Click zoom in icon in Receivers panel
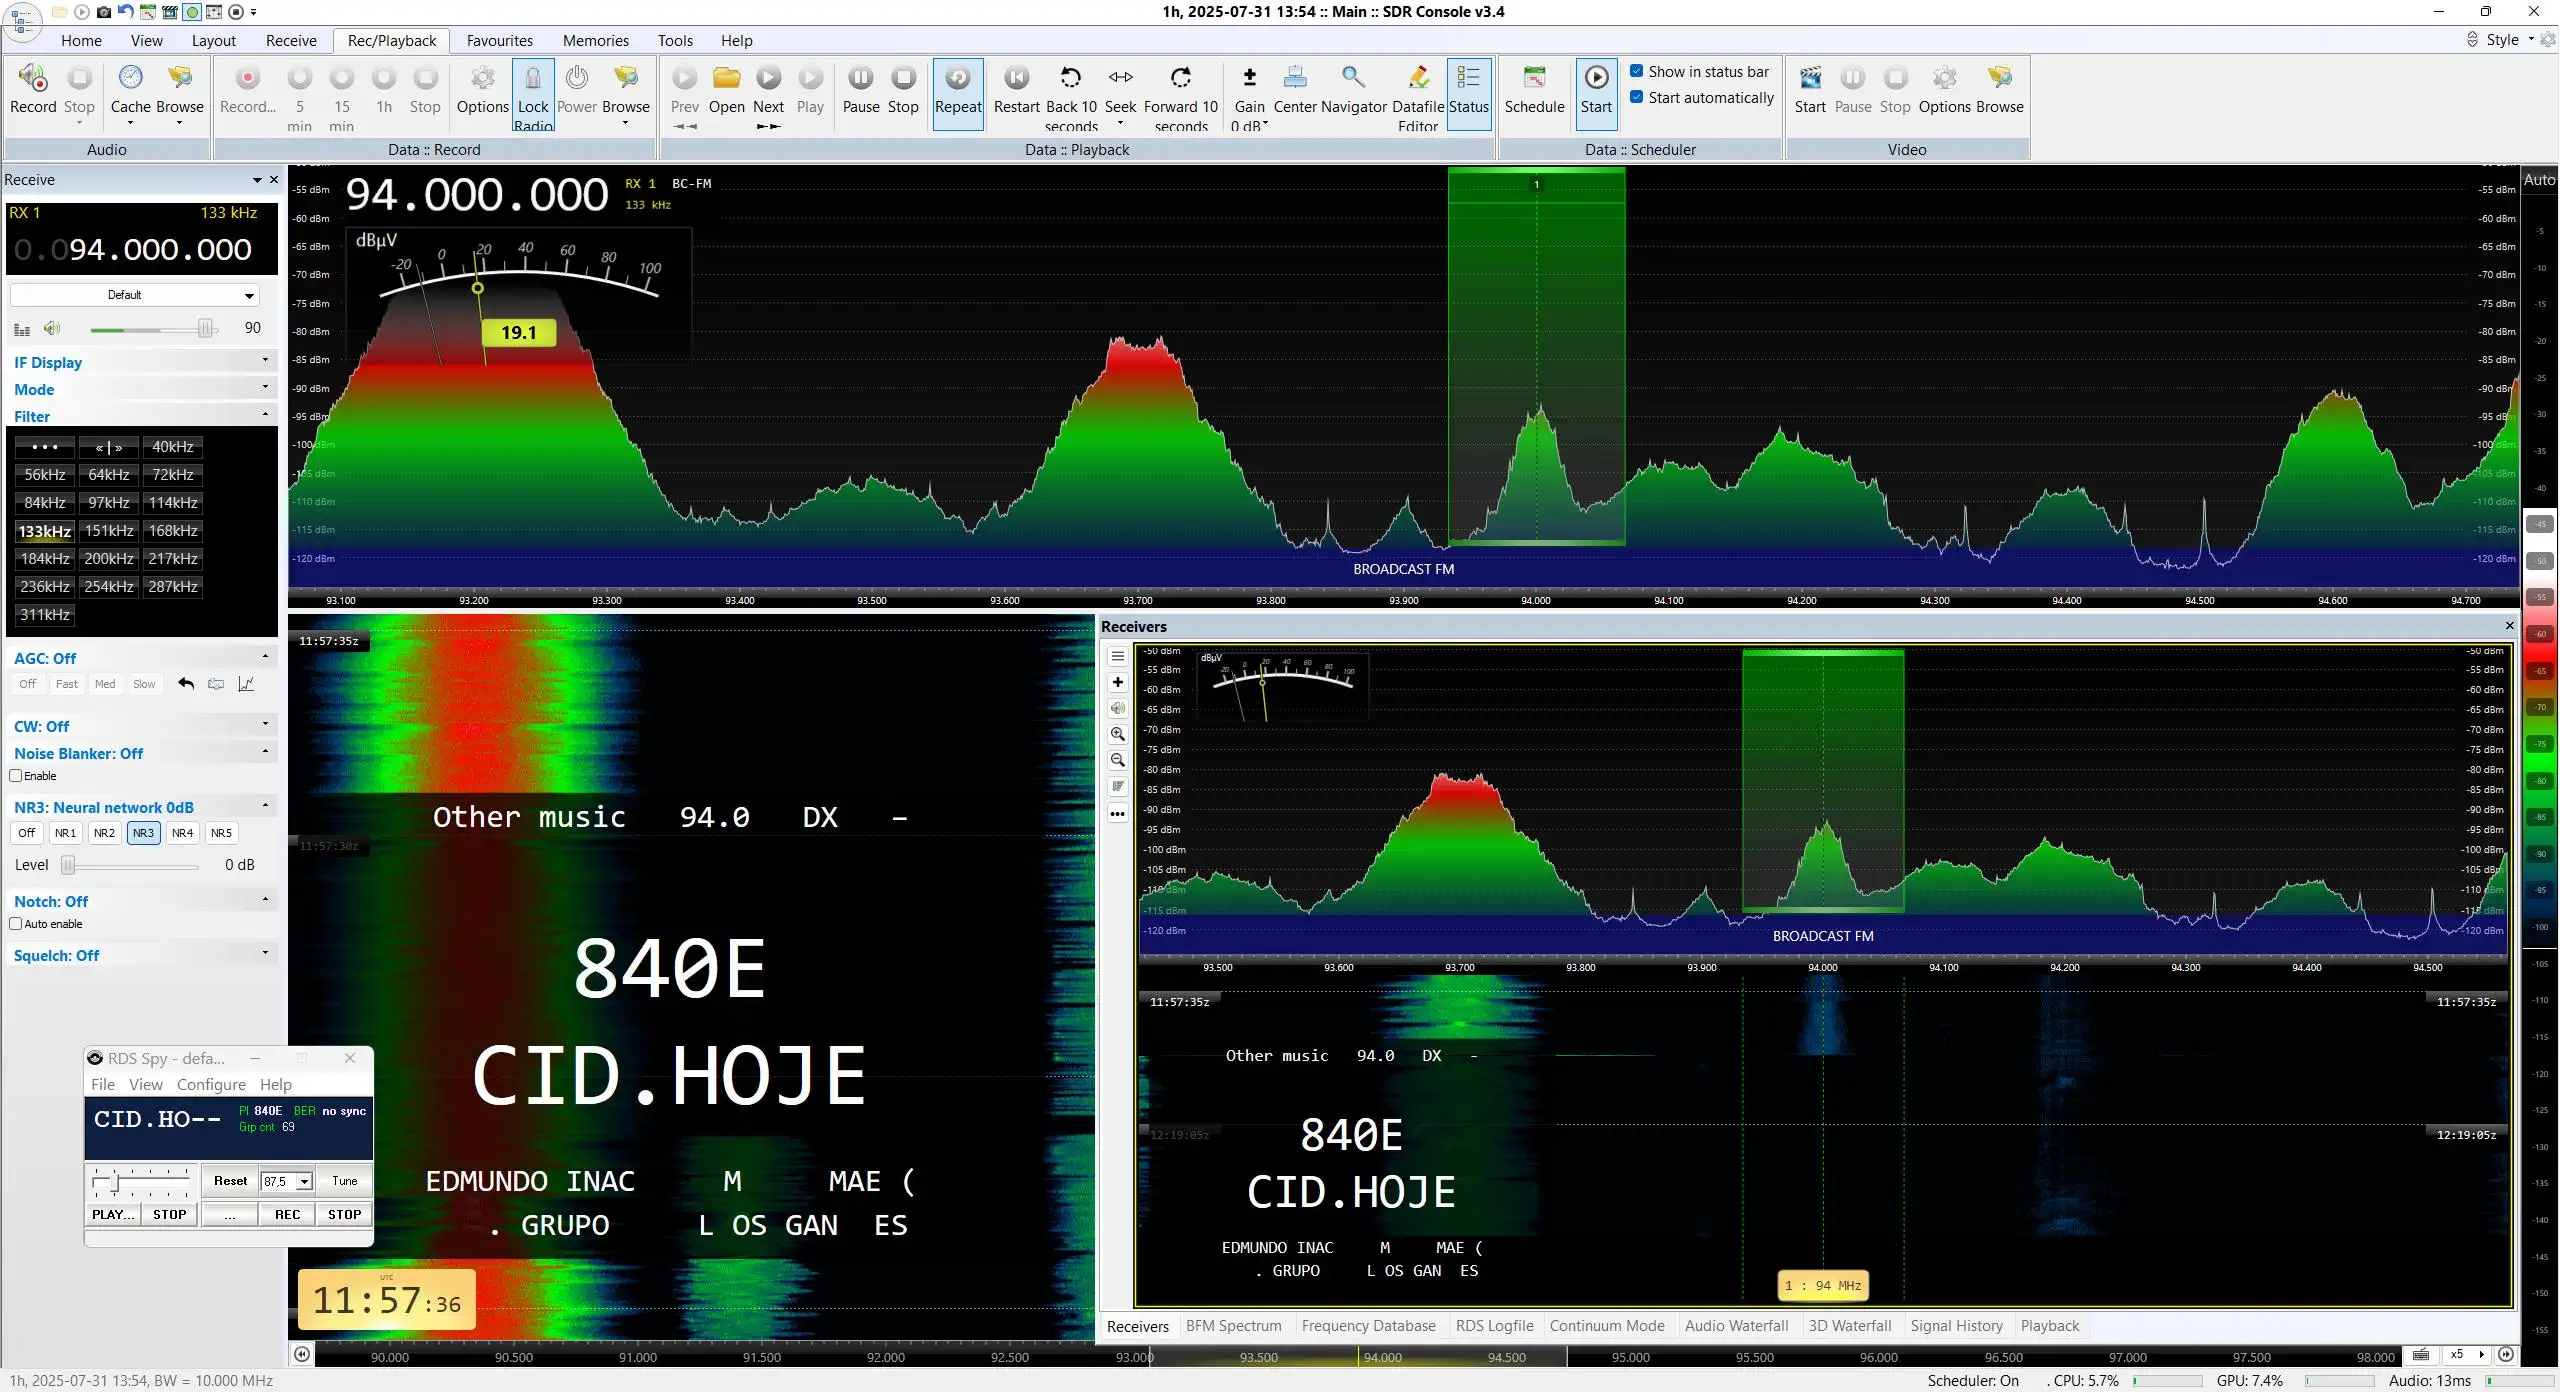The width and height of the screenshot is (2560, 1392). point(1117,734)
